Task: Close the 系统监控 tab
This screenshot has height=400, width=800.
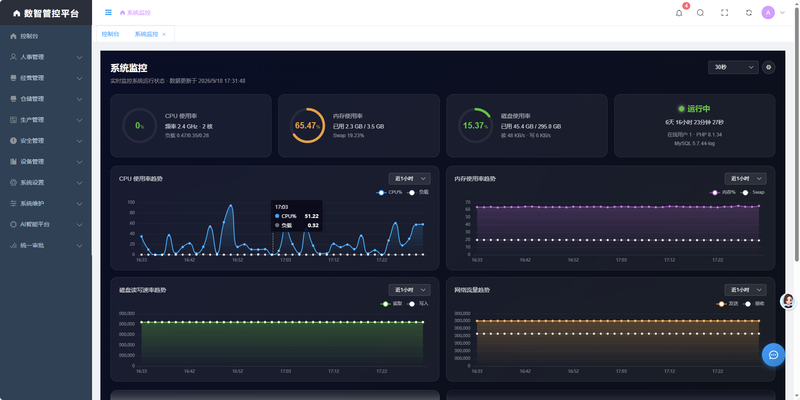Action: pos(164,34)
